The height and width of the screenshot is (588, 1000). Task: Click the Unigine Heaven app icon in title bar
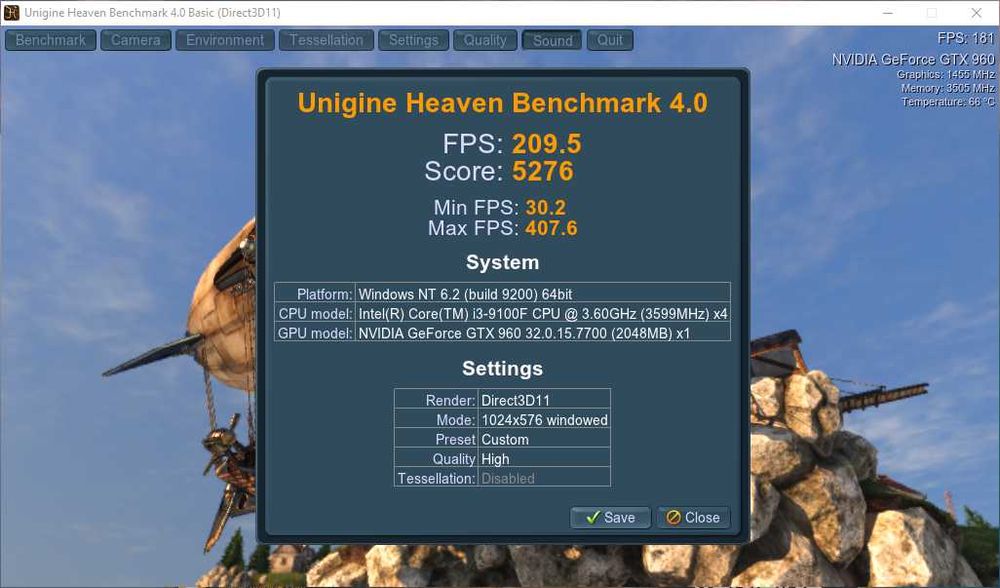point(11,12)
